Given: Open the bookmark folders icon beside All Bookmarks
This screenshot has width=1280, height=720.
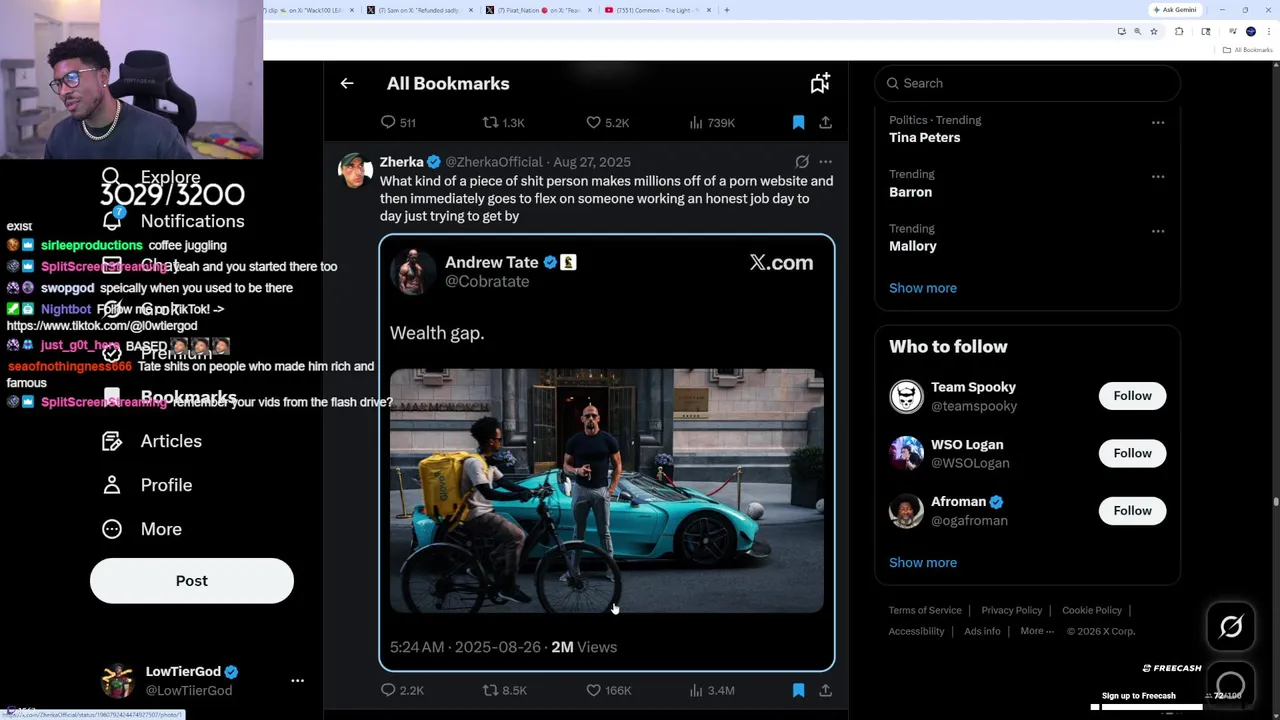Looking at the screenshot, I should (x=820, y=84).
